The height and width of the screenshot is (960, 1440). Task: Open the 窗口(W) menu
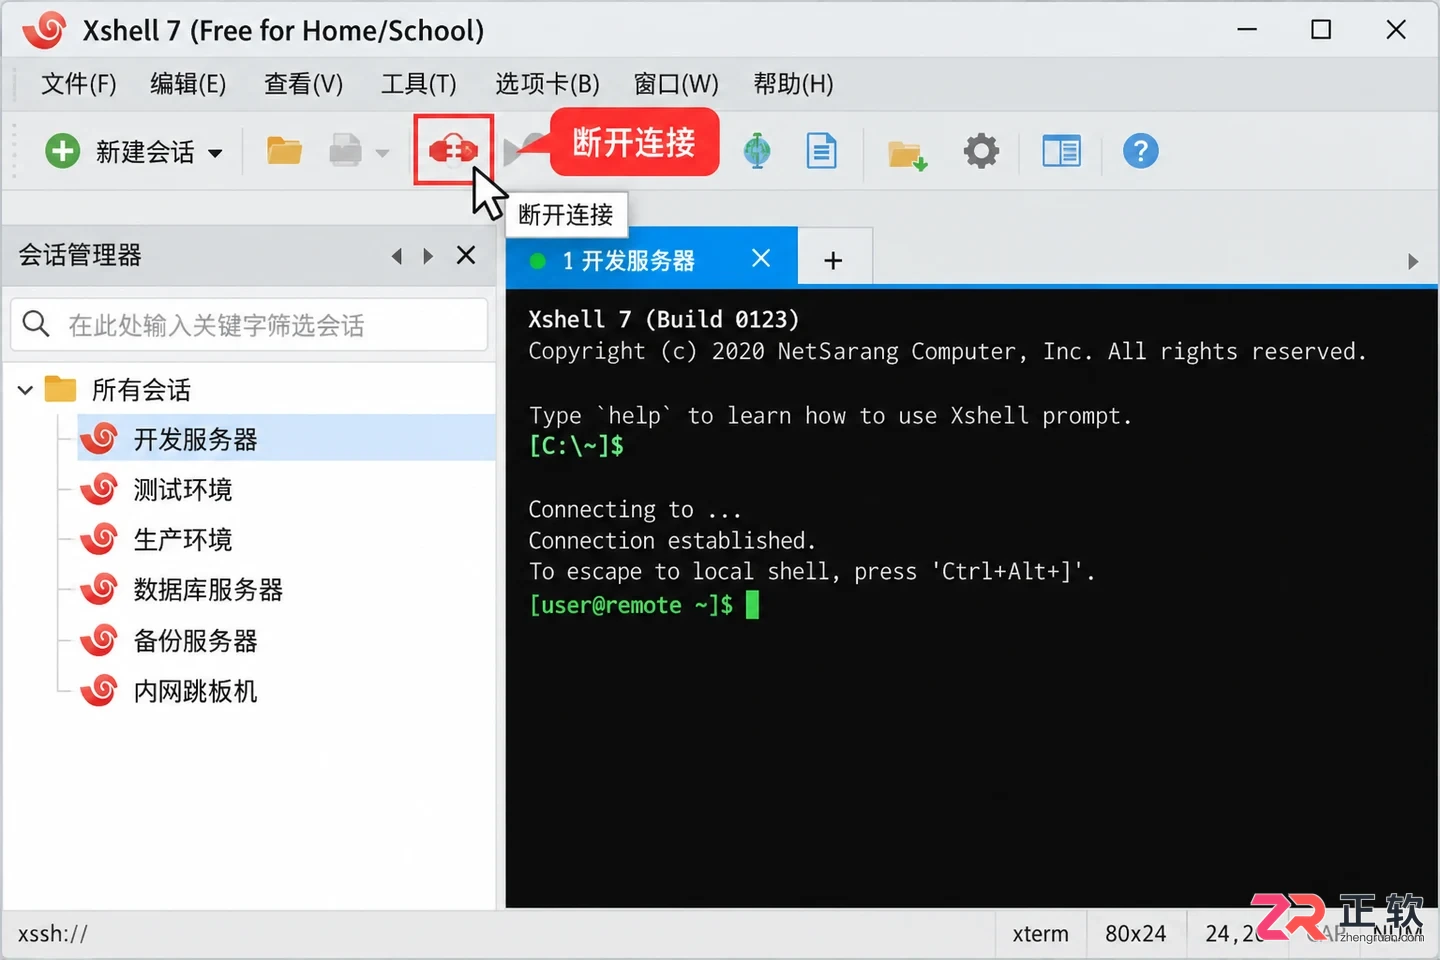(x=676, y=84)
